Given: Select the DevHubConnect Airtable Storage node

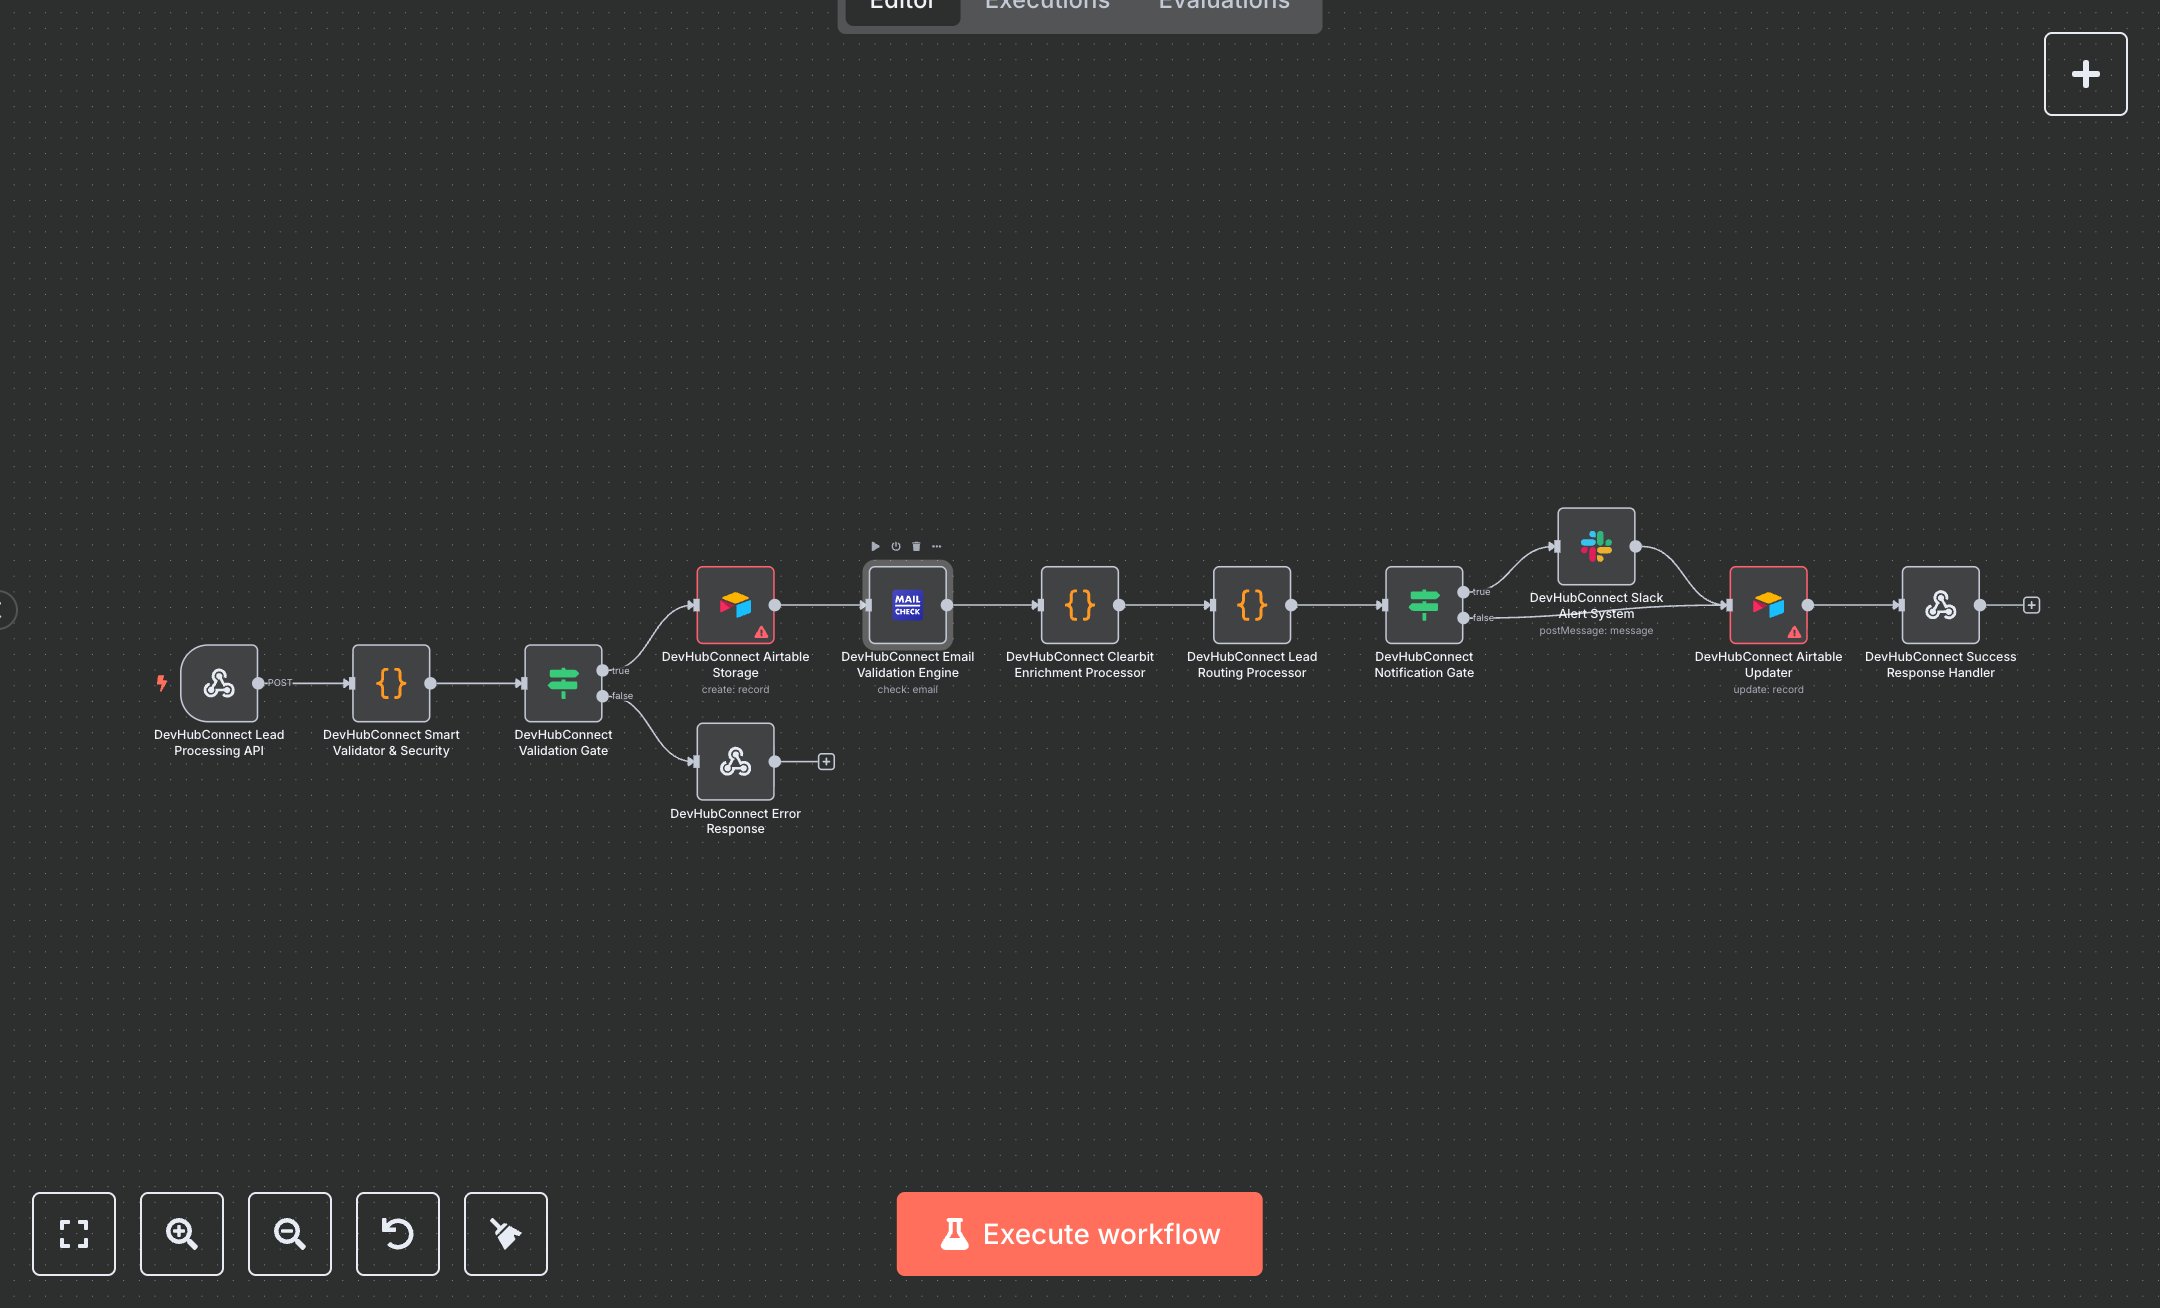Looking at the screenshot, I should coord(735,605).
